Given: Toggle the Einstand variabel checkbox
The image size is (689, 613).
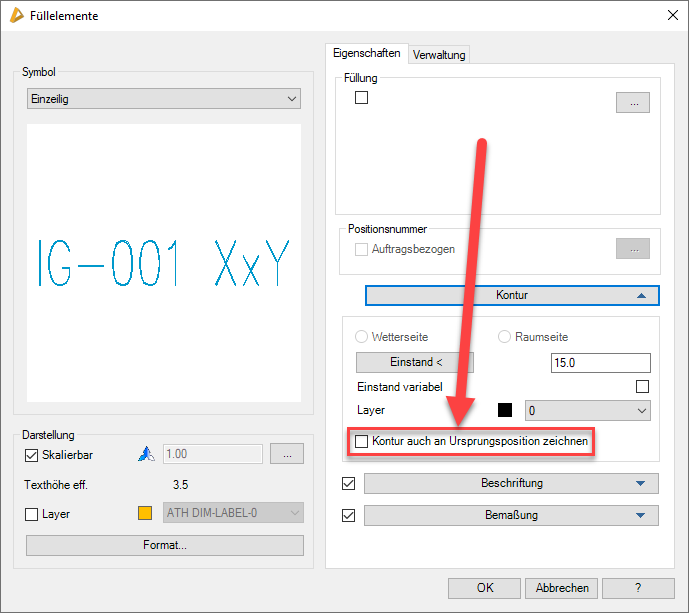Looking at the screenshot, I should 643,387.
